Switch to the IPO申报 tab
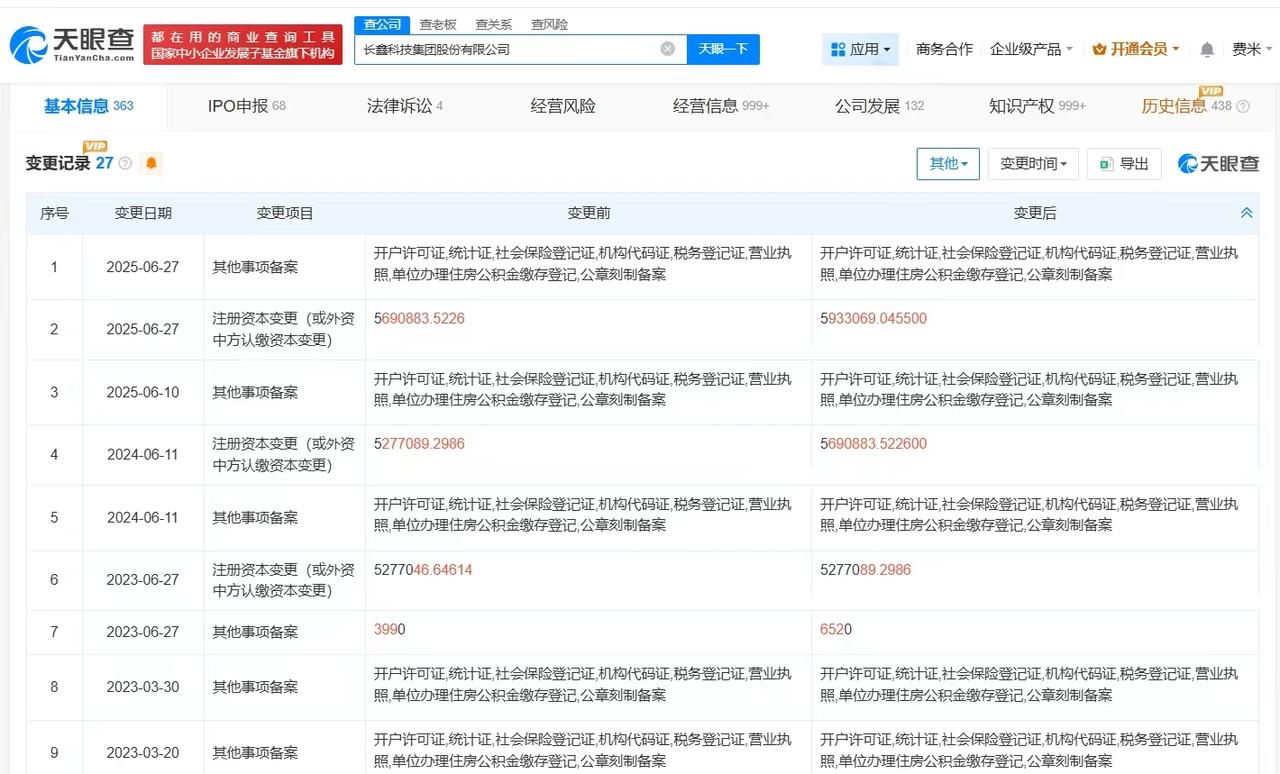1280x774 pixels. 246,106
